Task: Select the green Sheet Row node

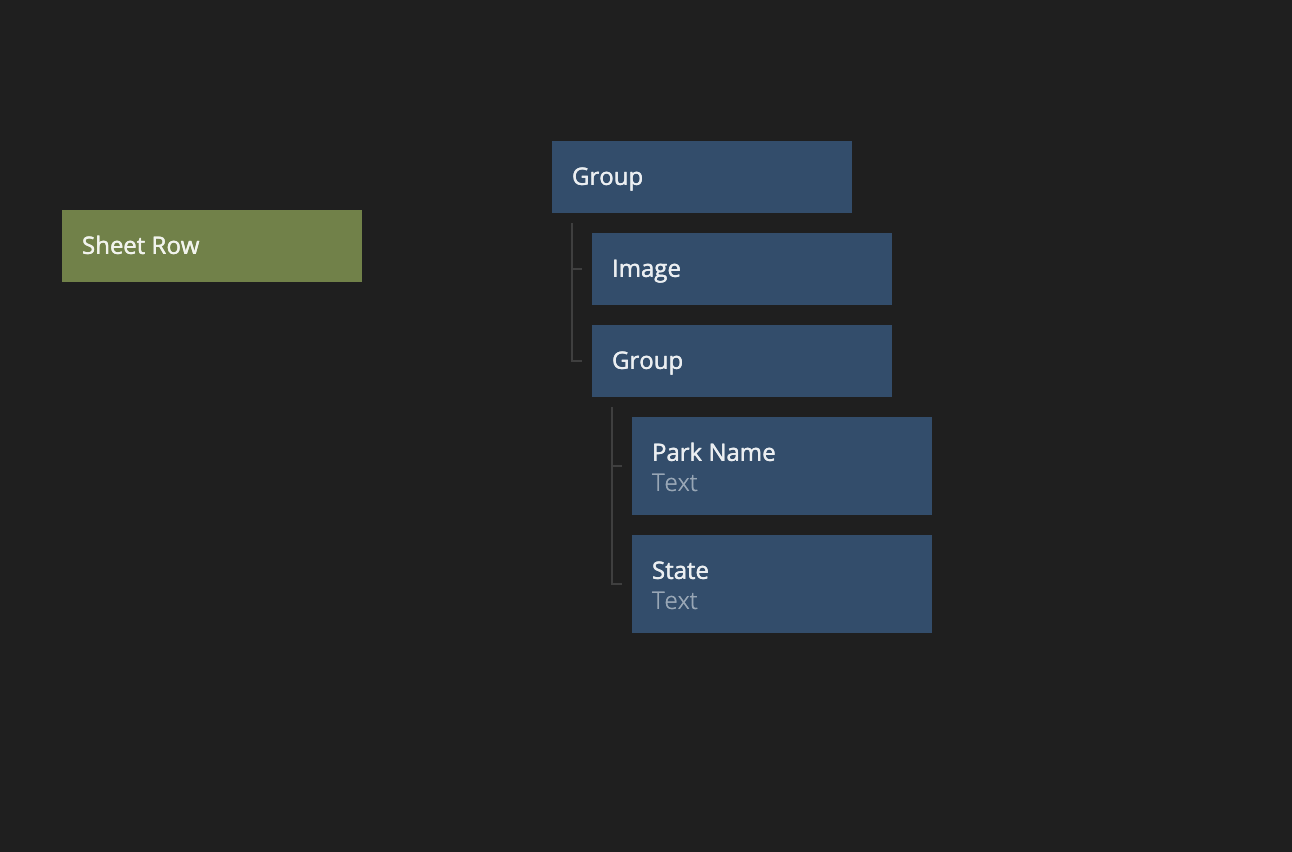Action: tap(211, 246)
